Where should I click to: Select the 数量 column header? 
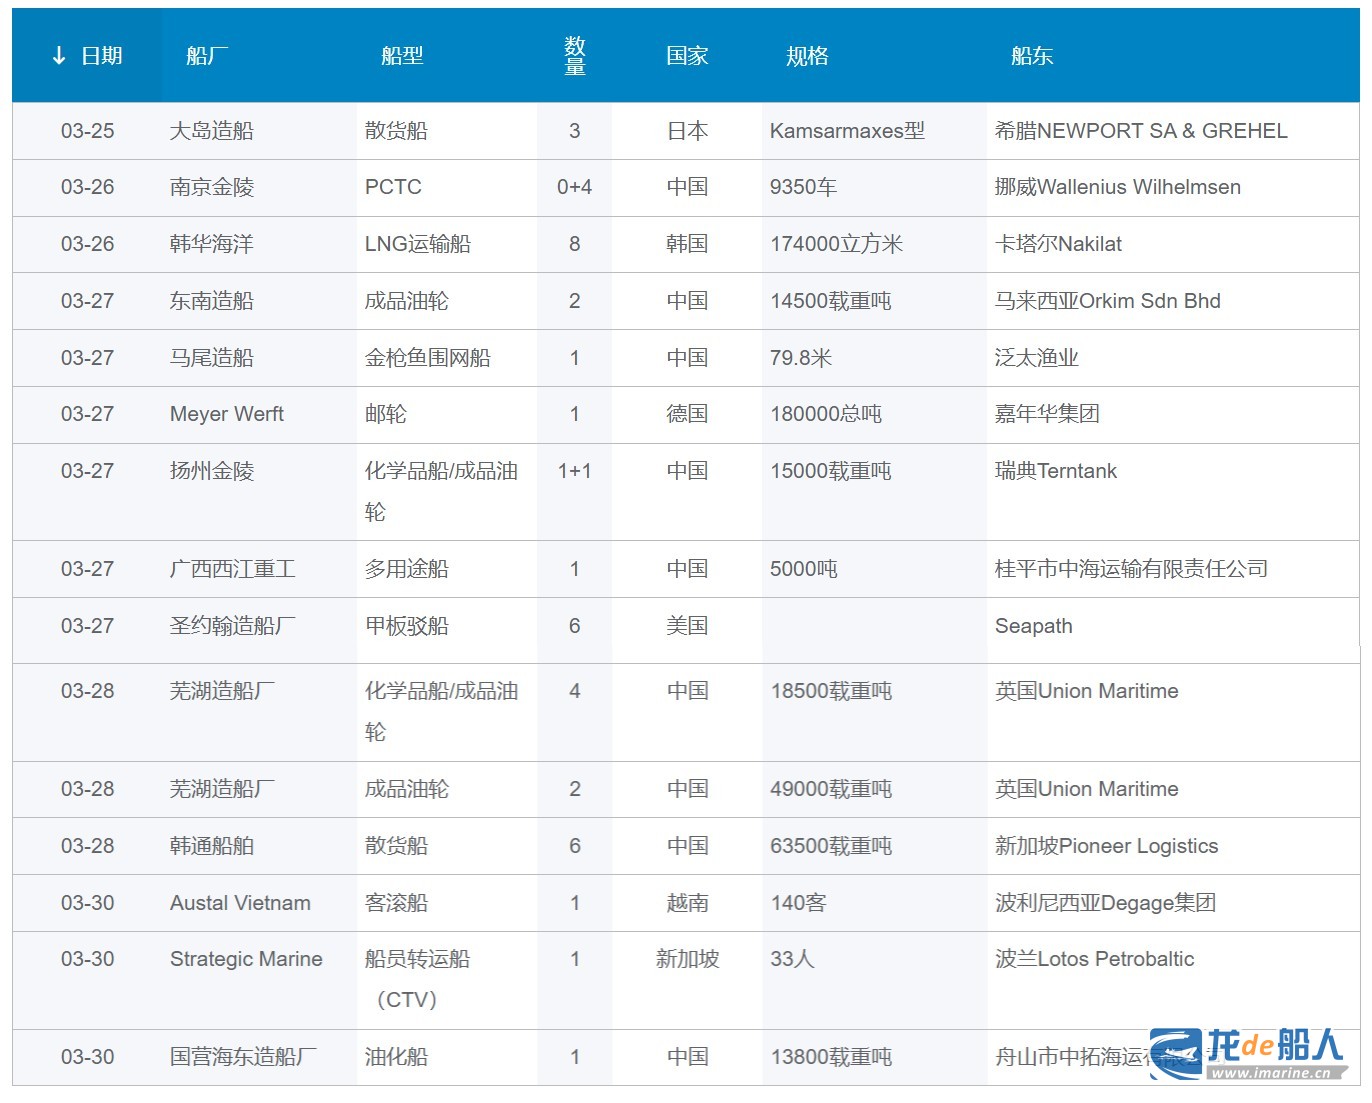[574, 56]
